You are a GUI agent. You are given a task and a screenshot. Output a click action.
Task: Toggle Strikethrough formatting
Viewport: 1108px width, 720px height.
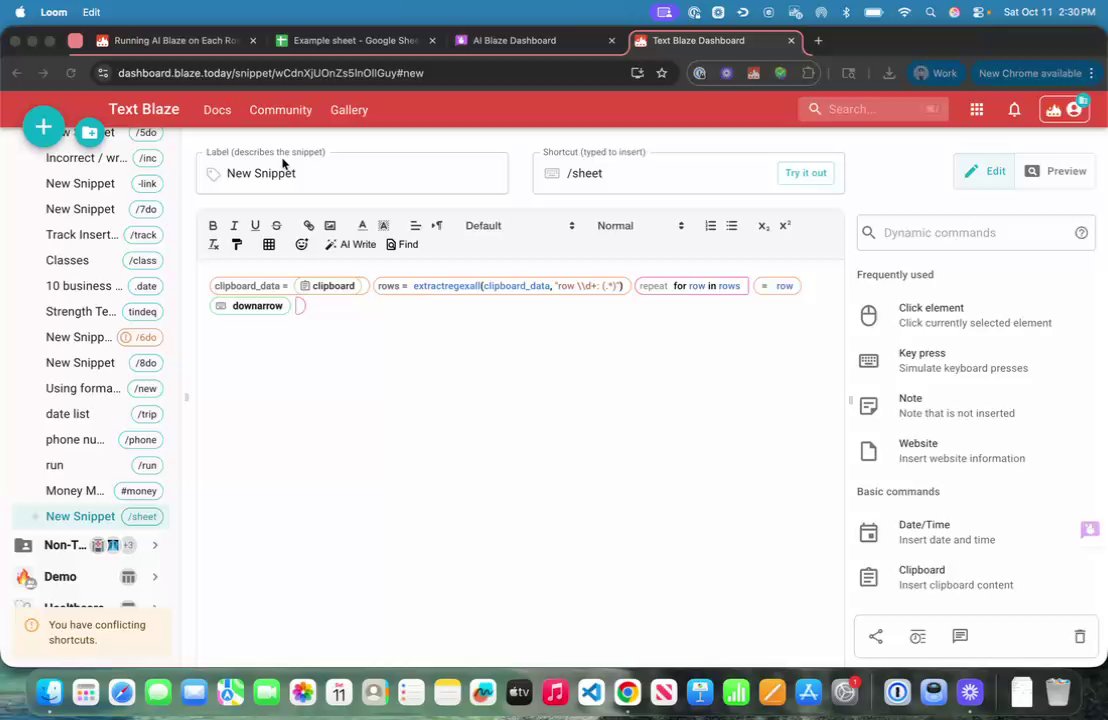[276, 225]
